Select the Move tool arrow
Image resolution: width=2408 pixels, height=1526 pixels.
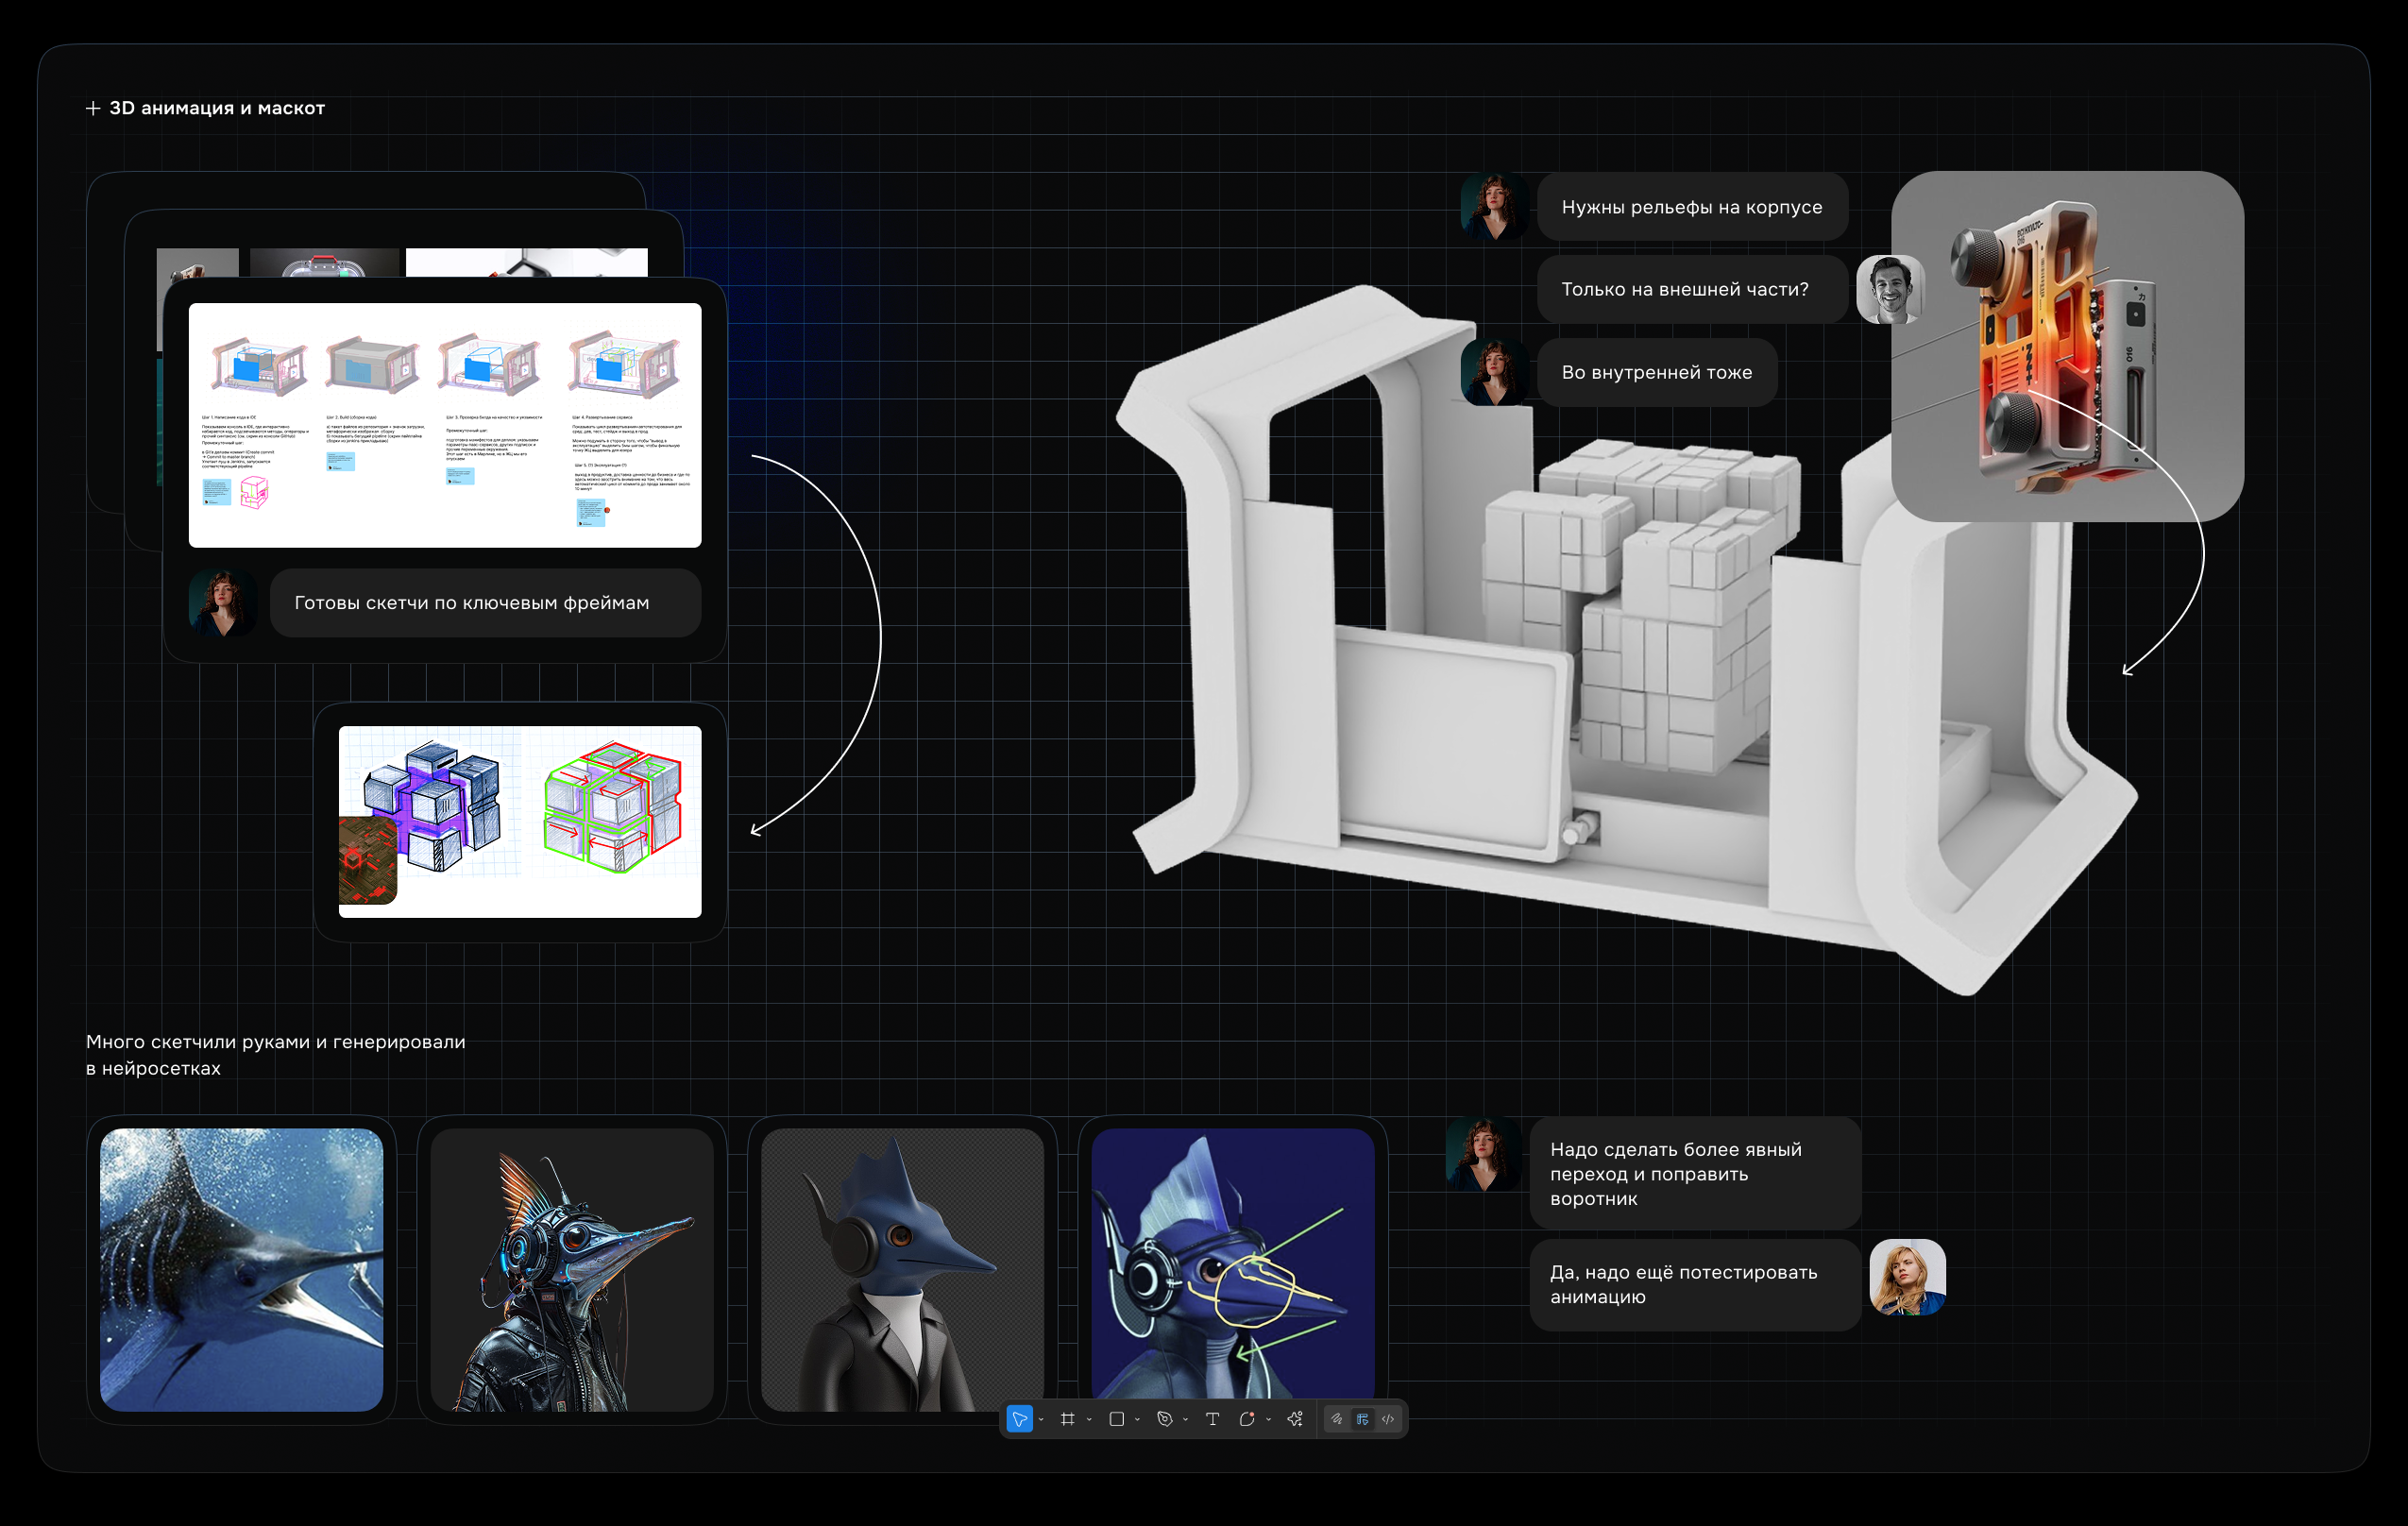tap(1018, 1419)
